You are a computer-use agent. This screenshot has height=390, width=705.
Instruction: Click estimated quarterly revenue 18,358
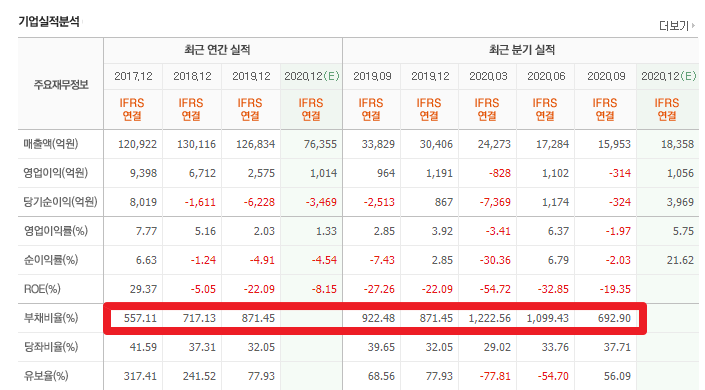click(x=678, y=144)
